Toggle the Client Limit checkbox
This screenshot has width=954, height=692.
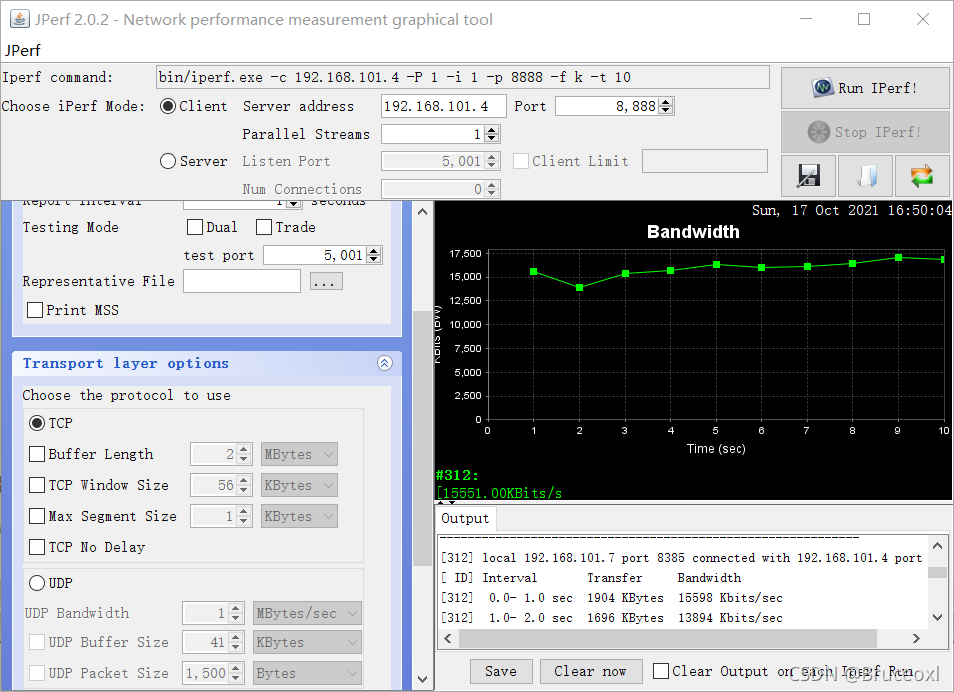[x=521, y=161]
